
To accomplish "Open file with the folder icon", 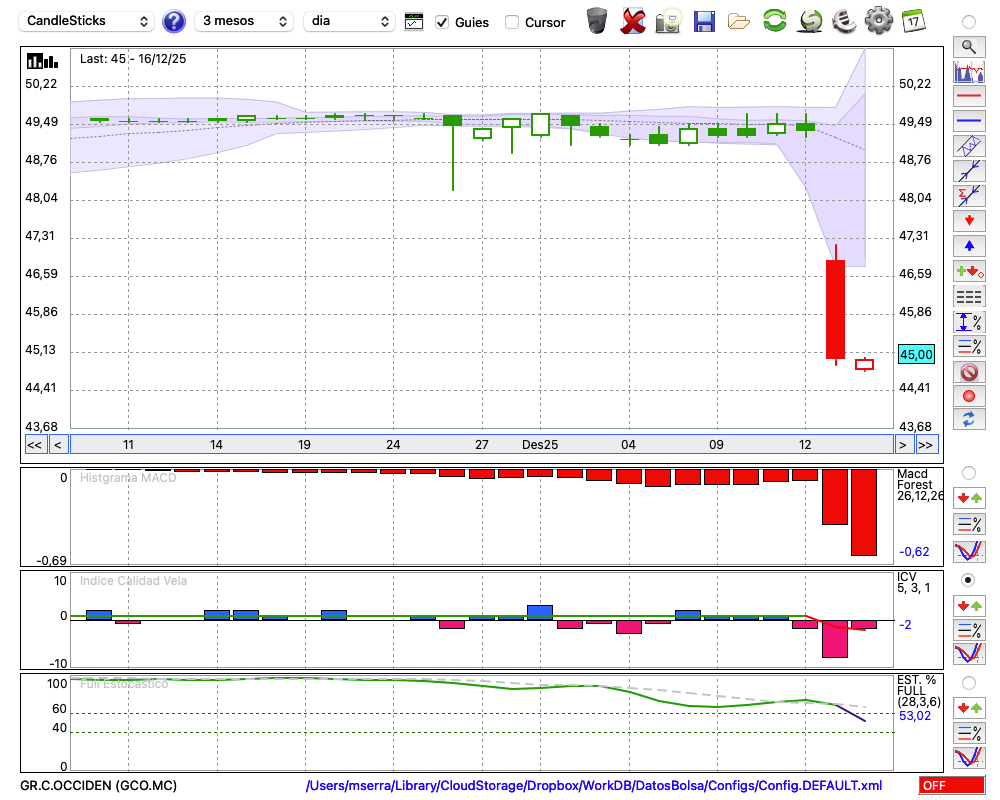I will [739, 22].
